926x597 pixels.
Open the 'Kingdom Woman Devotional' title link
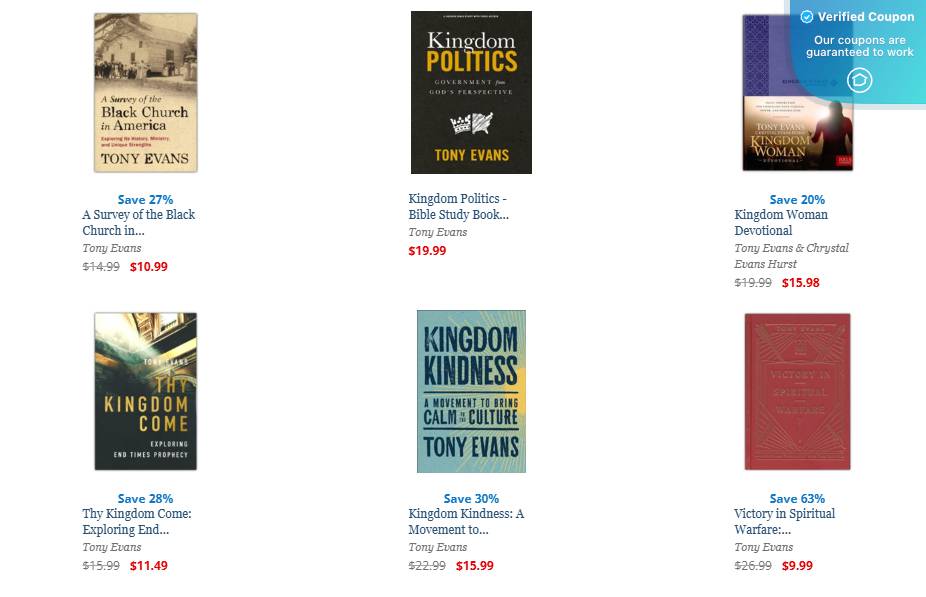point(781,223)
